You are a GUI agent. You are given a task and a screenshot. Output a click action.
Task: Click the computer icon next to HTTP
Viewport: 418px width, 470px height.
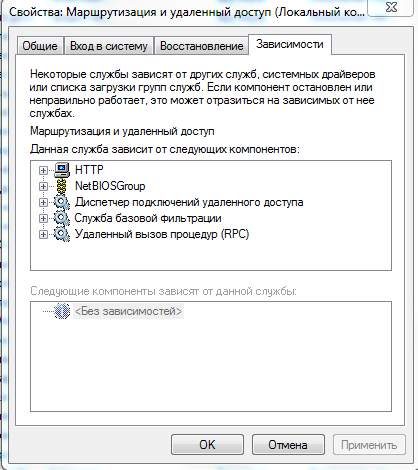62,170
